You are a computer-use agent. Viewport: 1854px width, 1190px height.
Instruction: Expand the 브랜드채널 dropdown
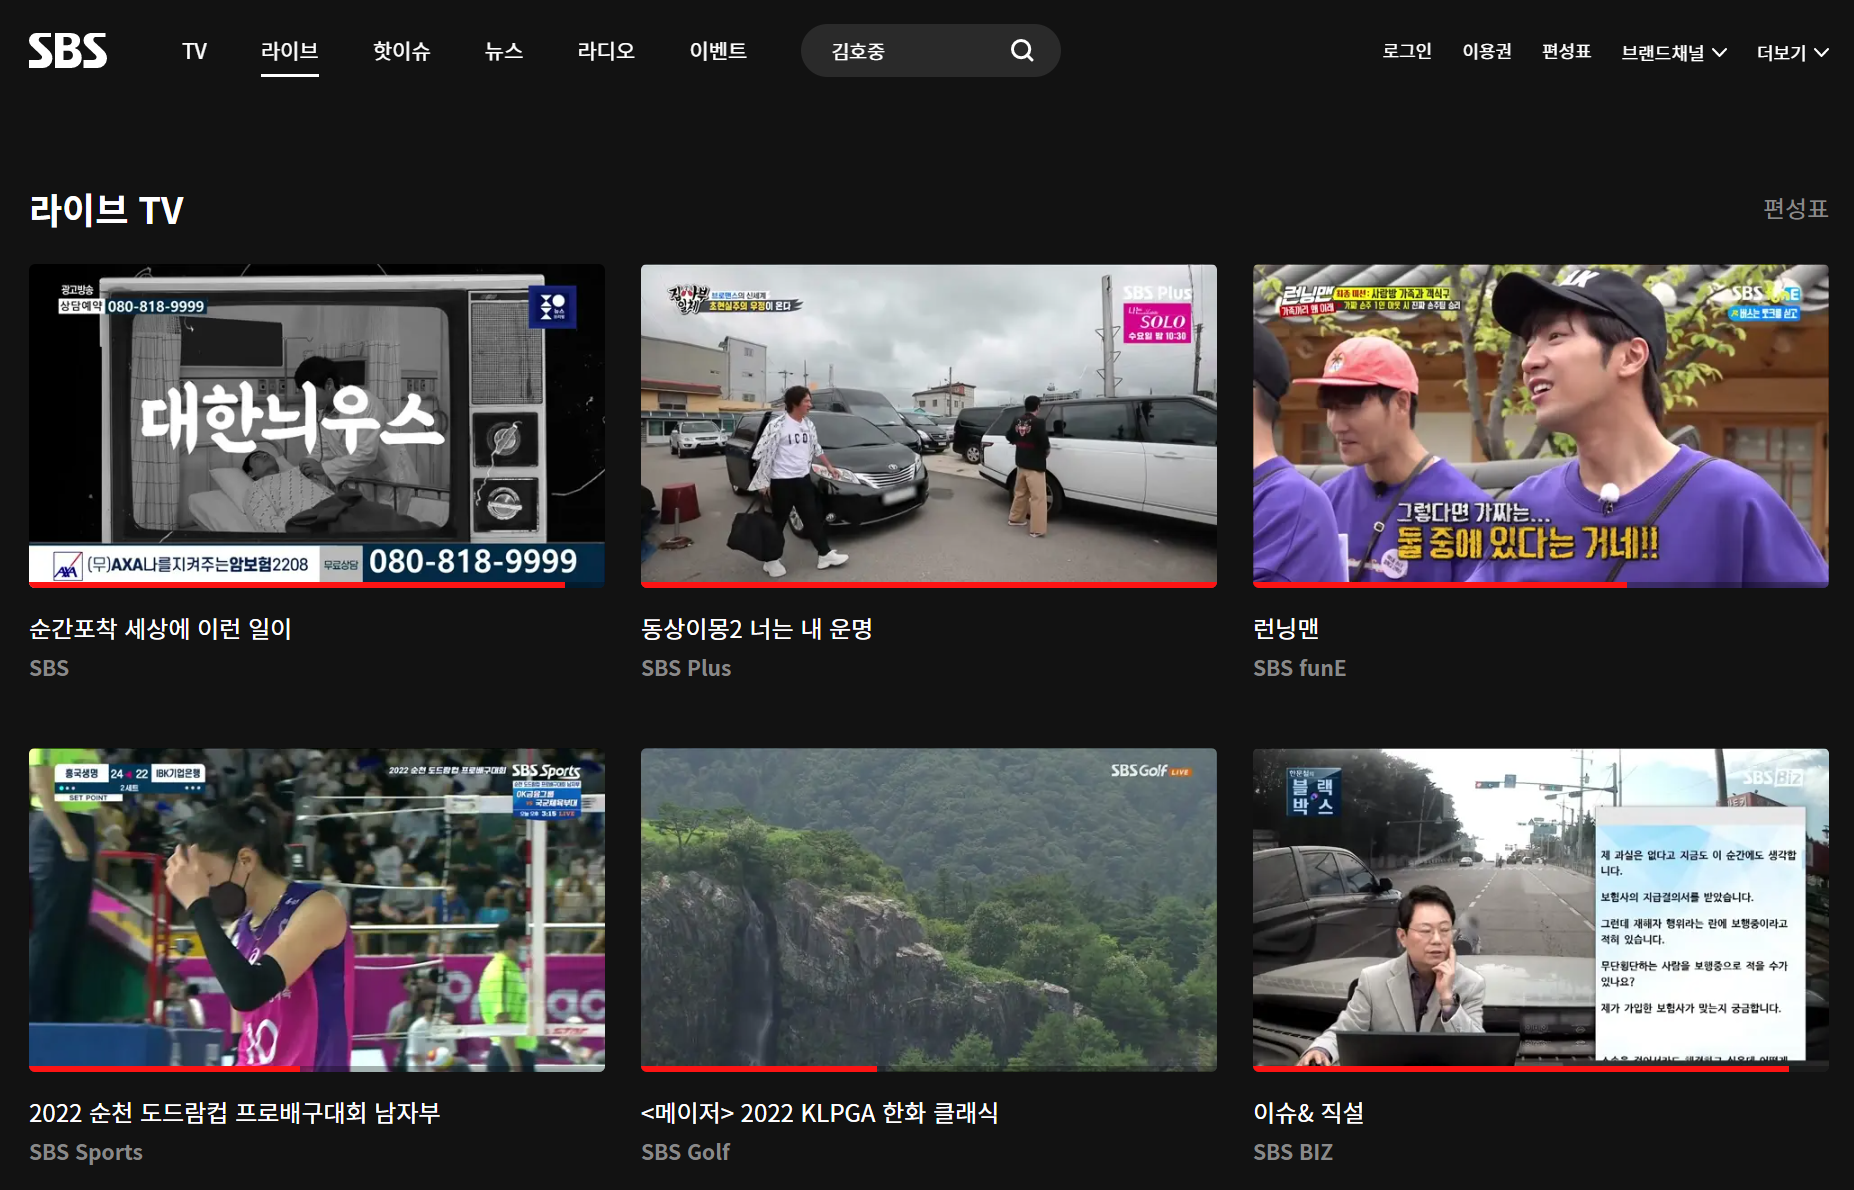[x=1673, y=51]
